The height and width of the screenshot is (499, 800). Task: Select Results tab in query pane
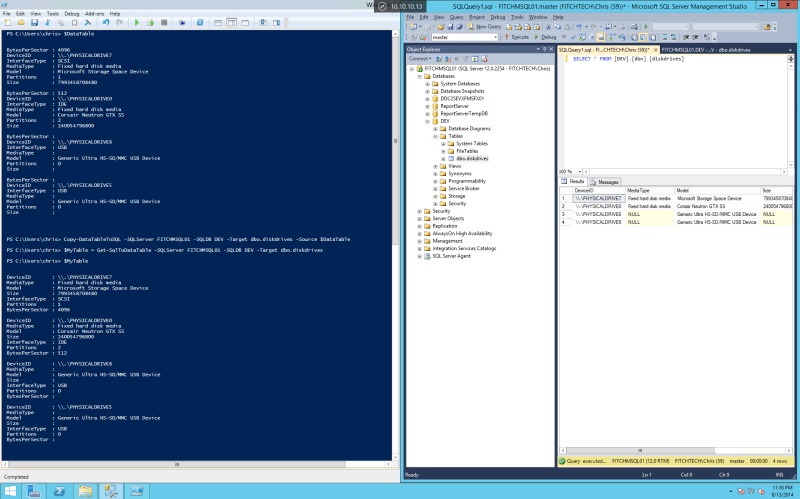click(573, 182)
